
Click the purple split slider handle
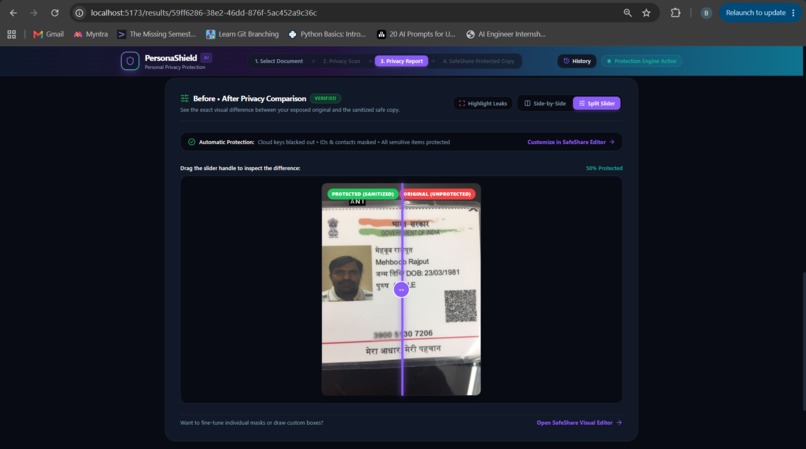(x=401, y=290)
